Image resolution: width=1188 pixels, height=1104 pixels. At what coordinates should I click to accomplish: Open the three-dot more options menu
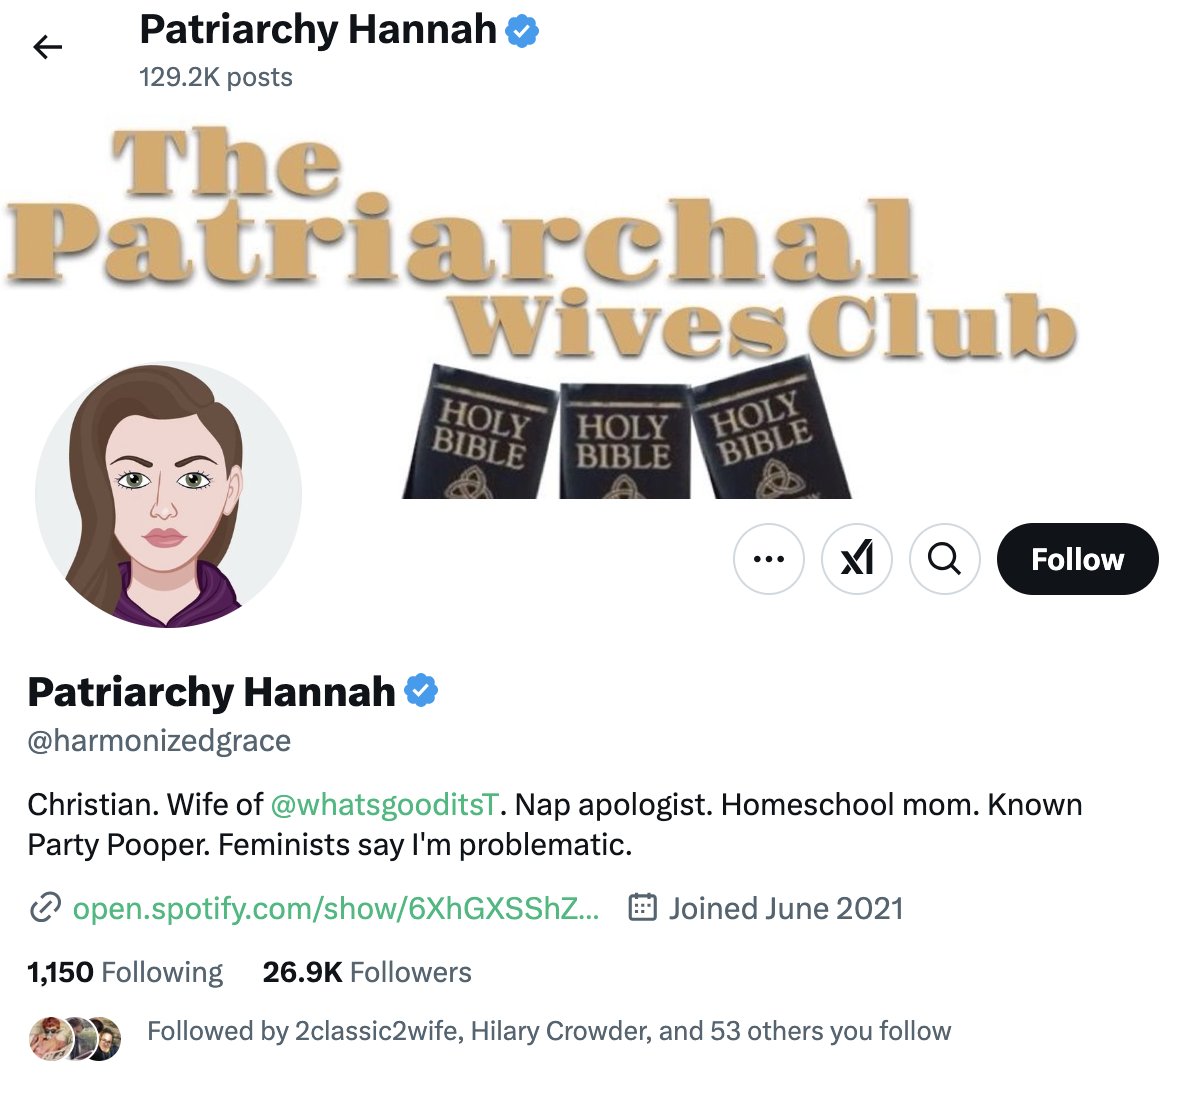coord(768,559)
